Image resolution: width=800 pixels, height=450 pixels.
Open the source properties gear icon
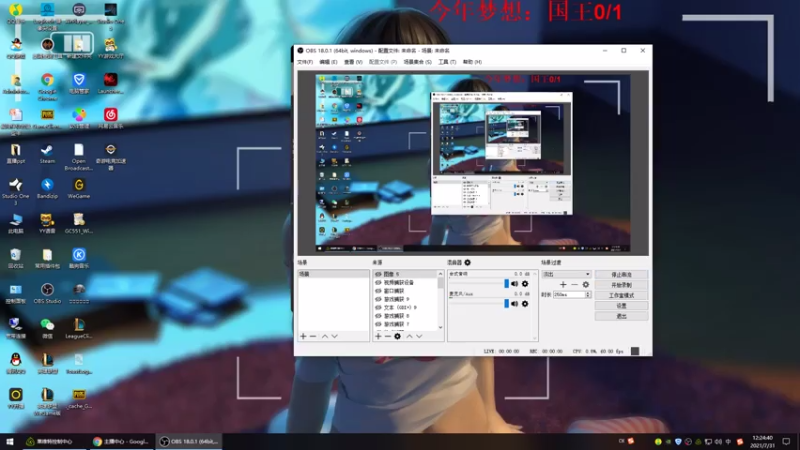(x=397, y=336)
